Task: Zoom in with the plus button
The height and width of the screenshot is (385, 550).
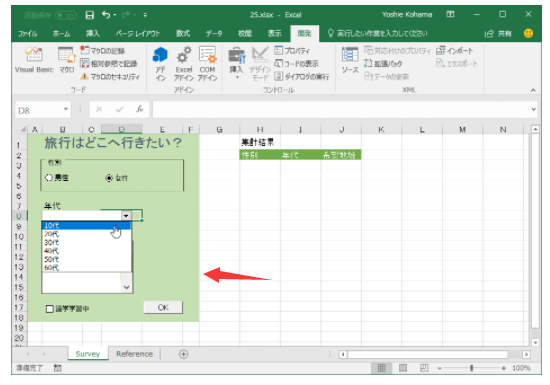Action: 504,368
